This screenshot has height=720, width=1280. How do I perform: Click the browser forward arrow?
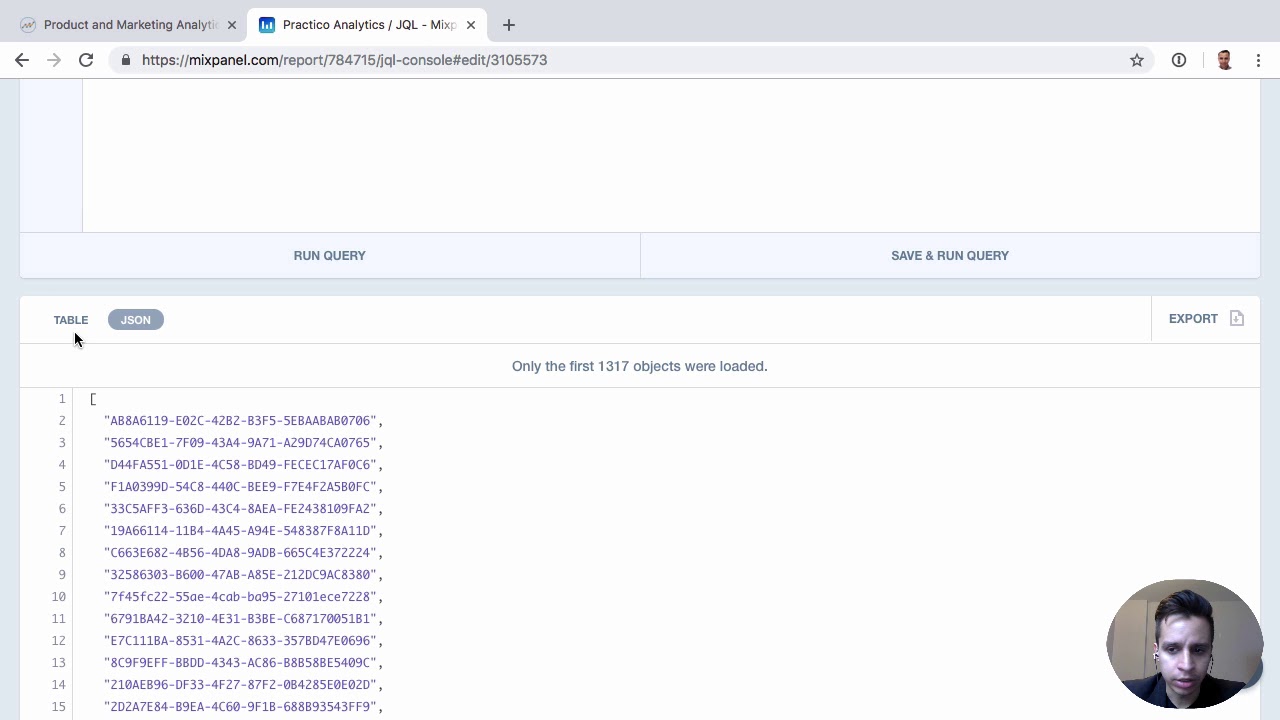coord(54,60)
